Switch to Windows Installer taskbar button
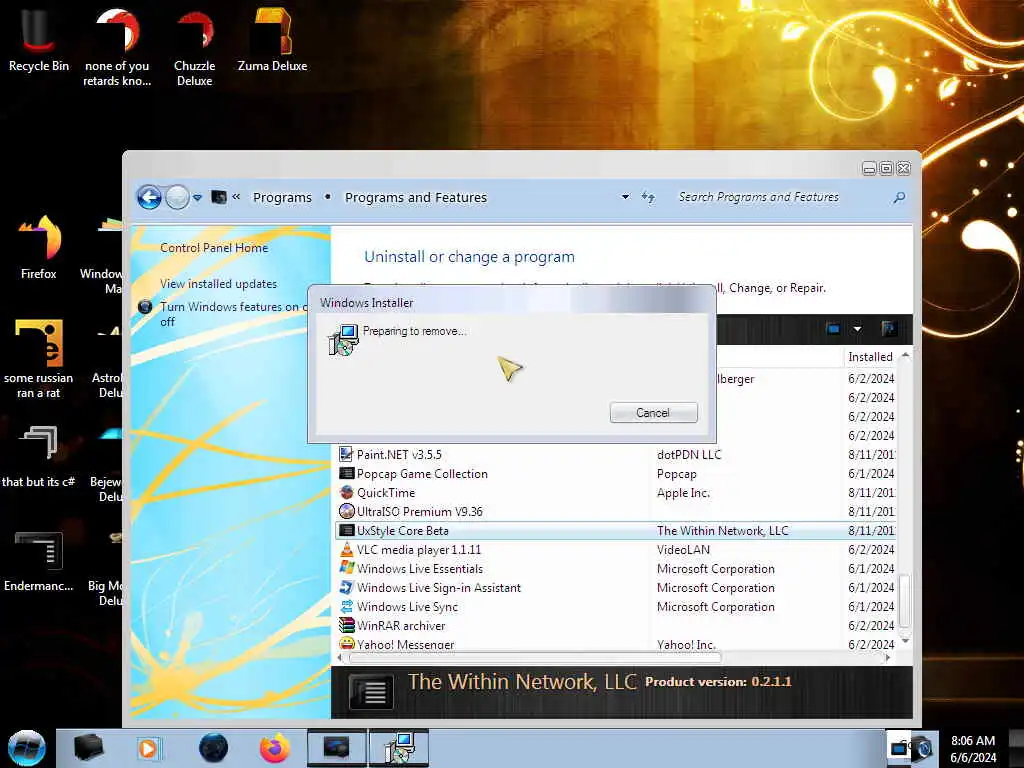The height and width of the screenshot is (768, 1024). point(399,748)
